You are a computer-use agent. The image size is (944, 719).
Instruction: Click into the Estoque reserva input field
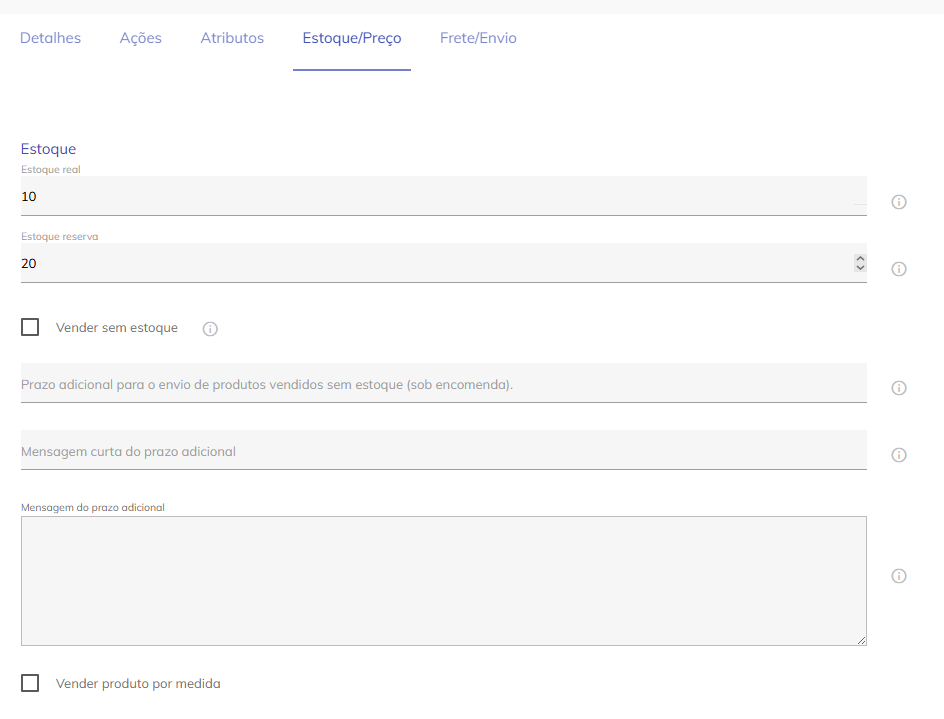pos(430,264)
